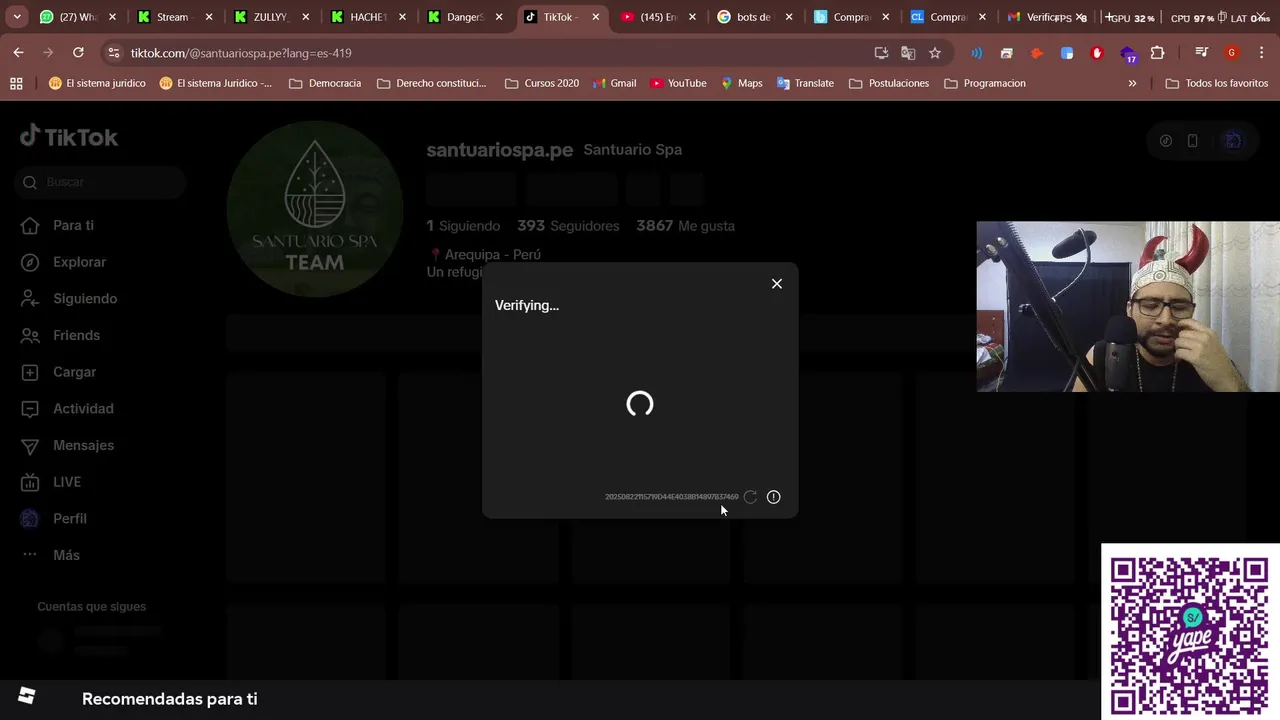1280x720 pixels.
Task: Open the Cursos 2020 bookmarks folder
Action: [542, 83]
